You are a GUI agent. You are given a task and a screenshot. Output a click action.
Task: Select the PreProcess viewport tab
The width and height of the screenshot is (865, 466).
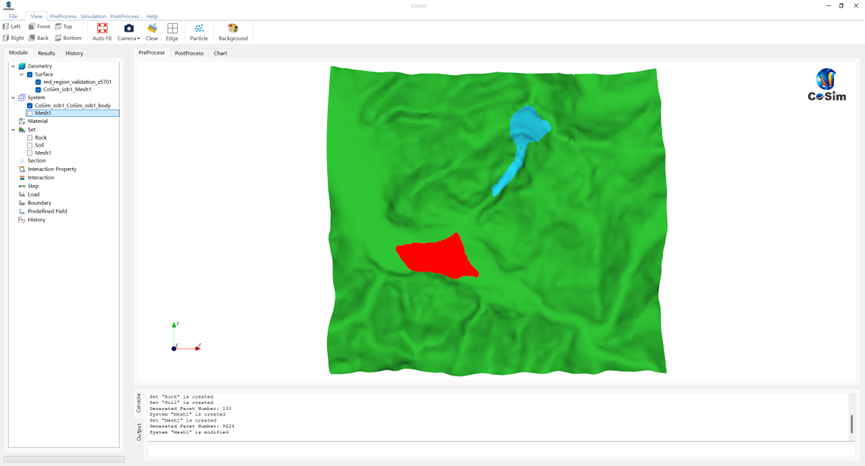pos(151,53)
